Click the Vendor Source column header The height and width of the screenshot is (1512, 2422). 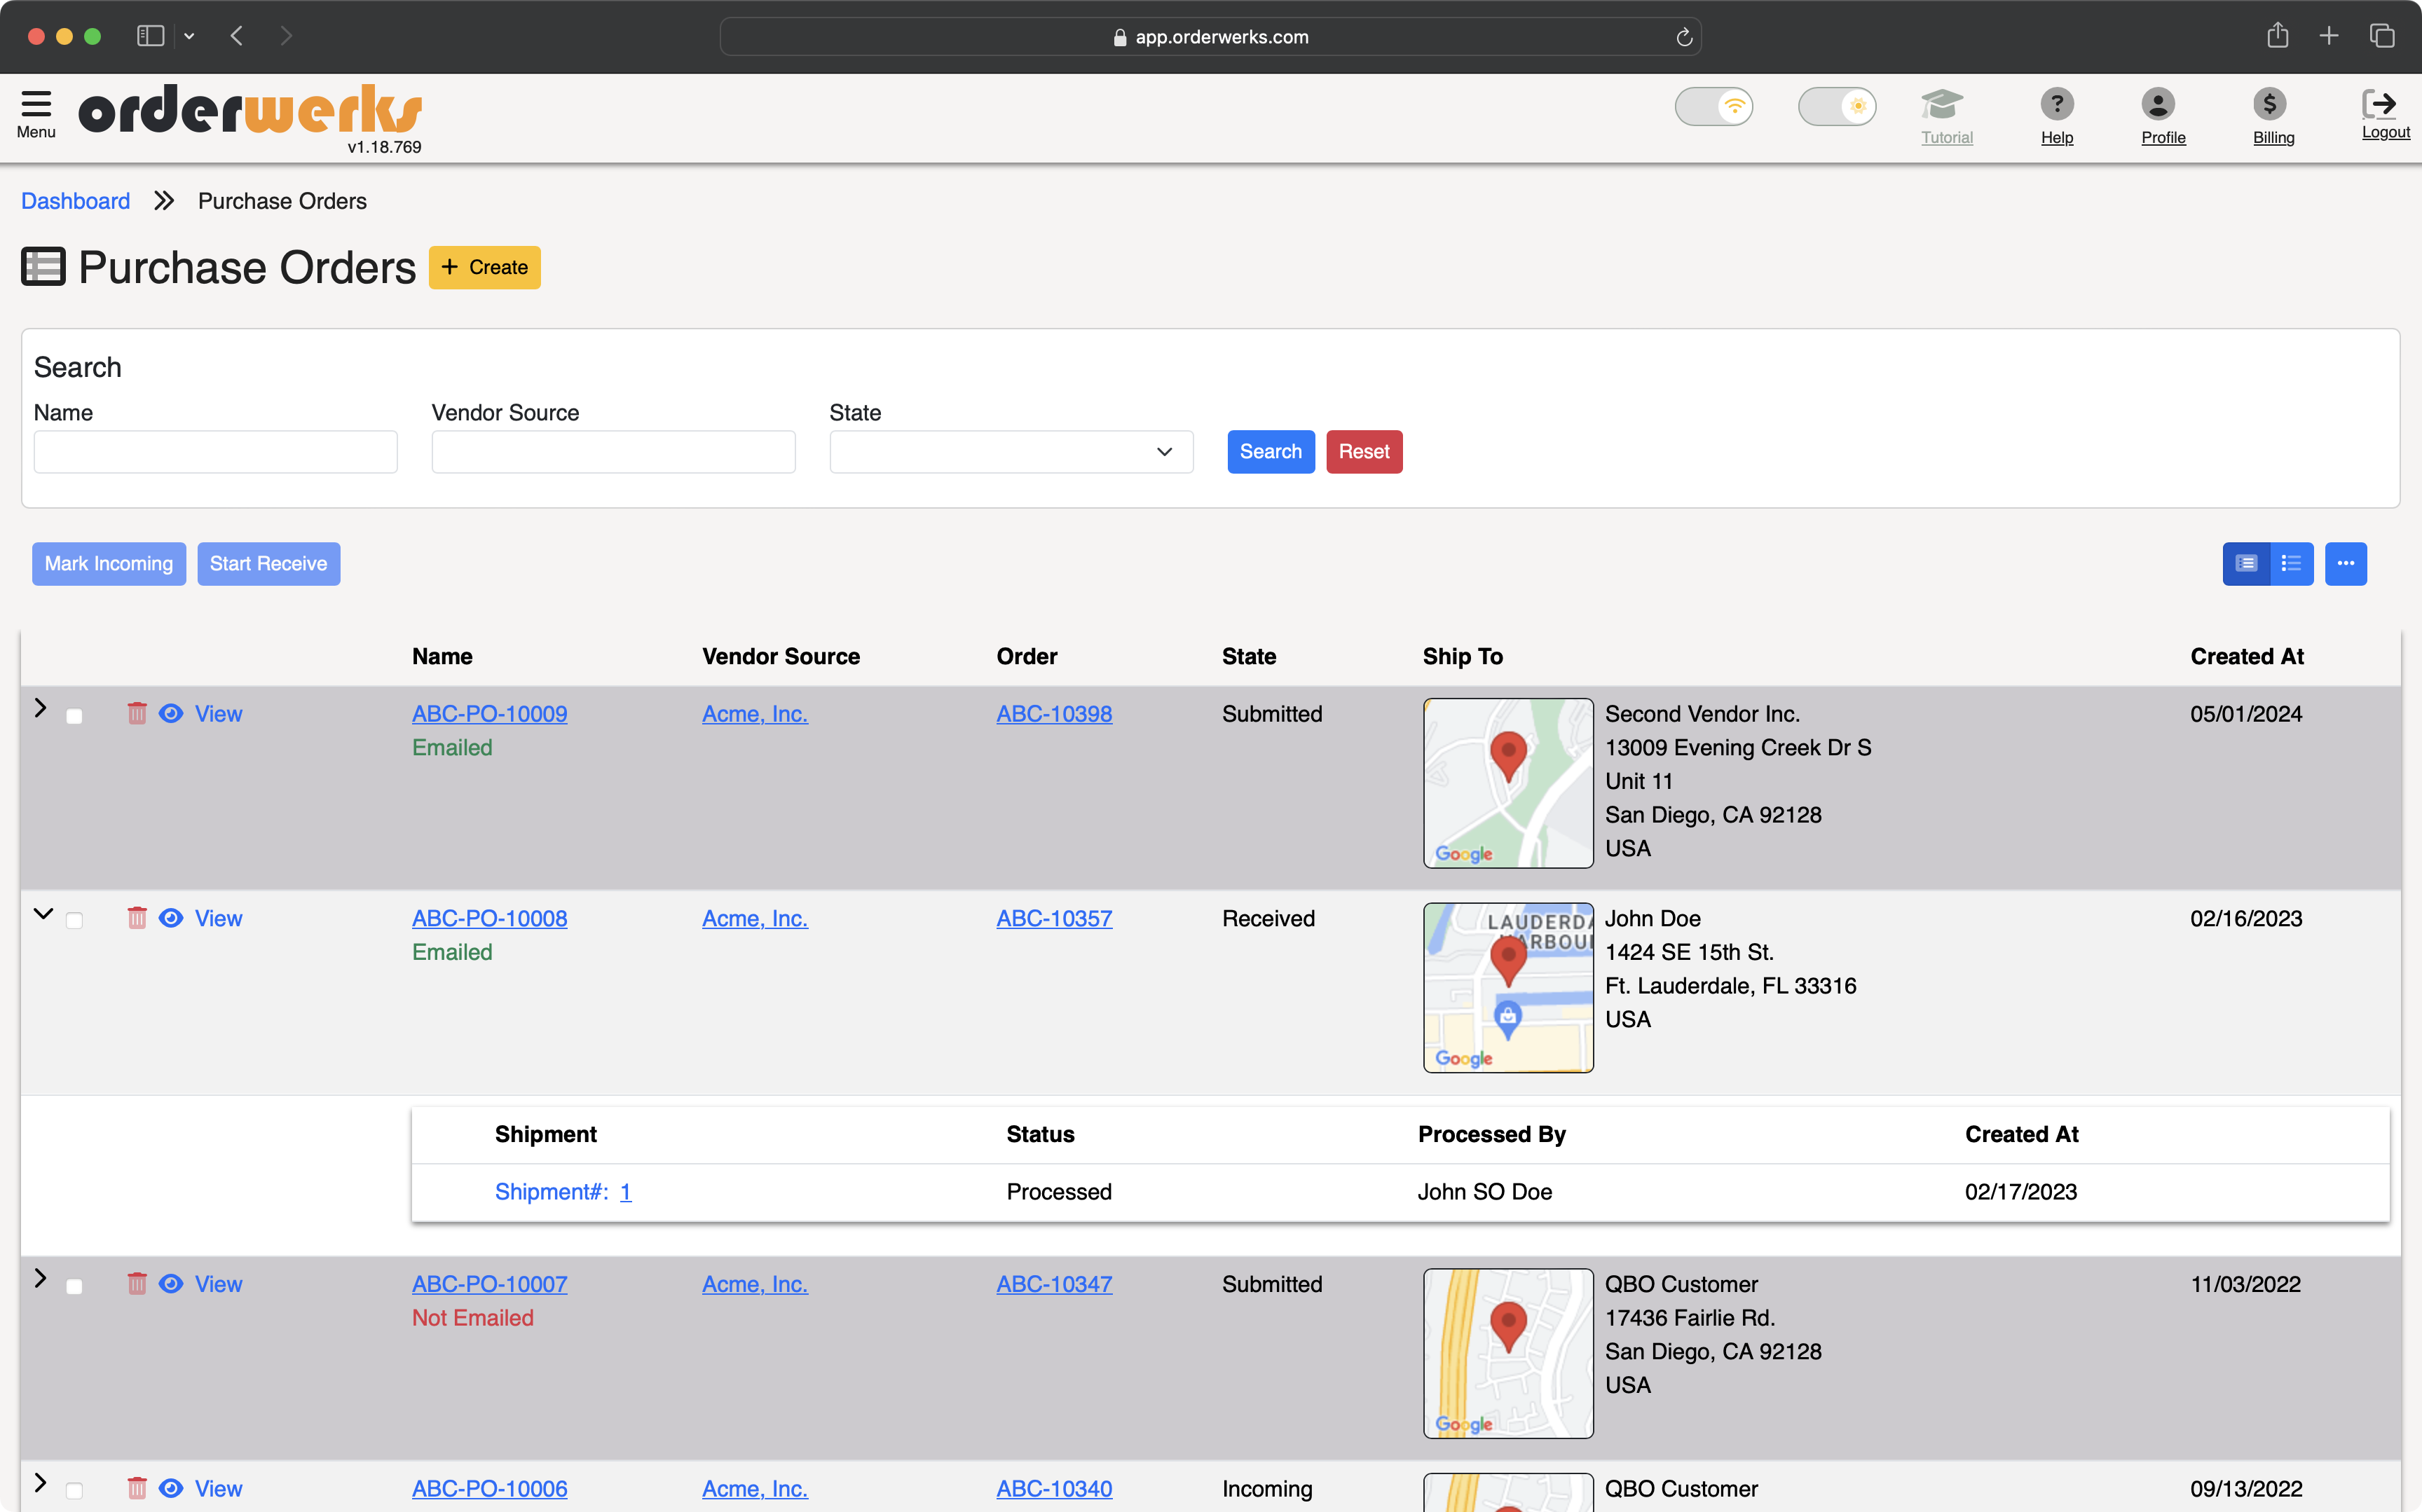tap(781, 656)
